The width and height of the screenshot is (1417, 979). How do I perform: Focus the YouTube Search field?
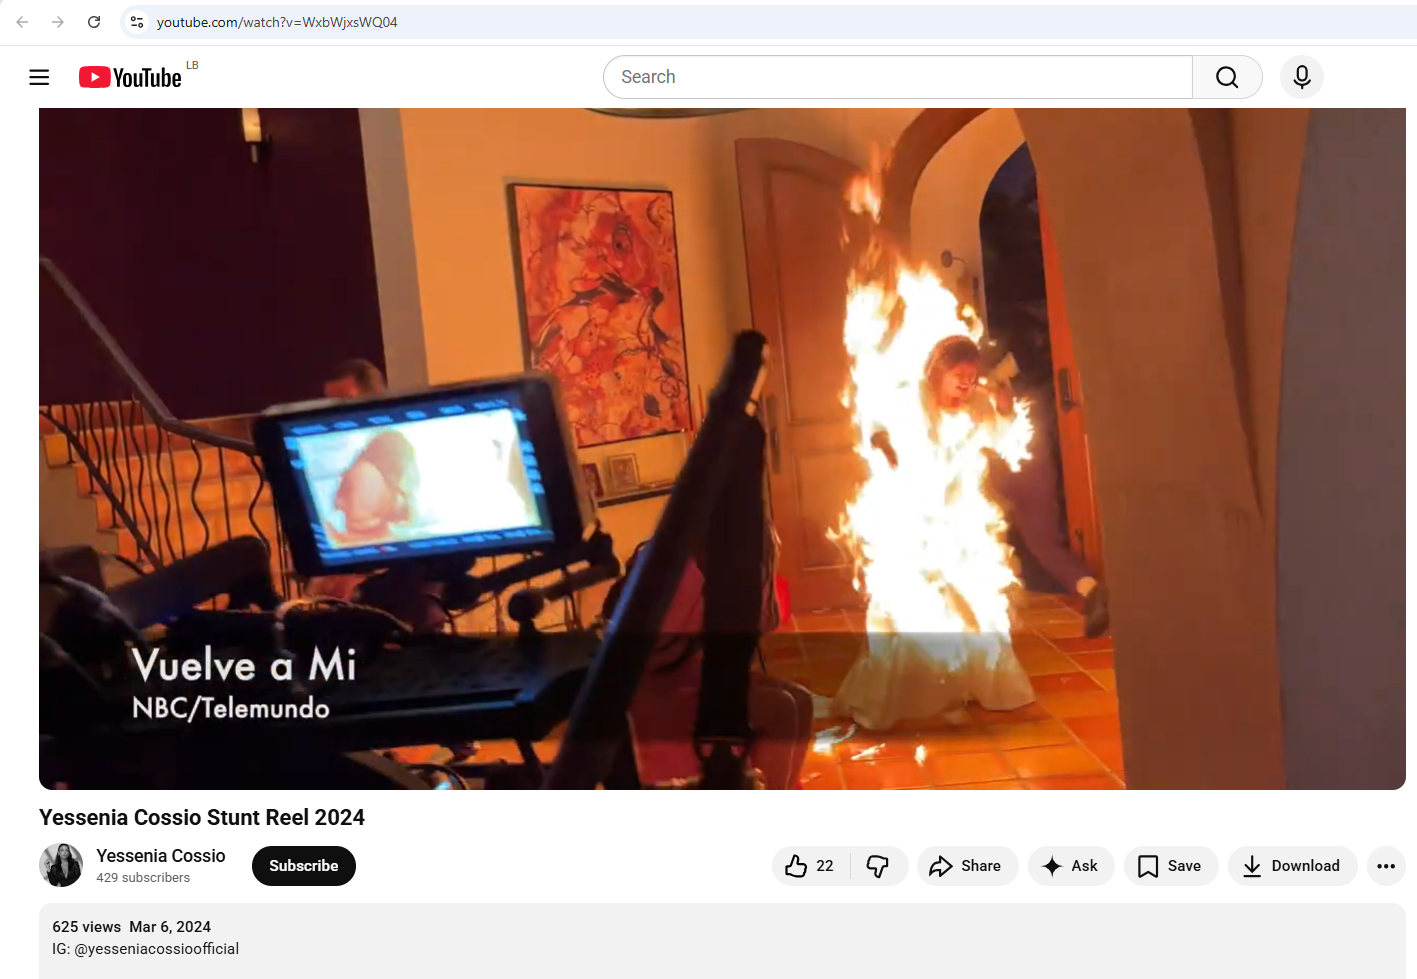897,77
